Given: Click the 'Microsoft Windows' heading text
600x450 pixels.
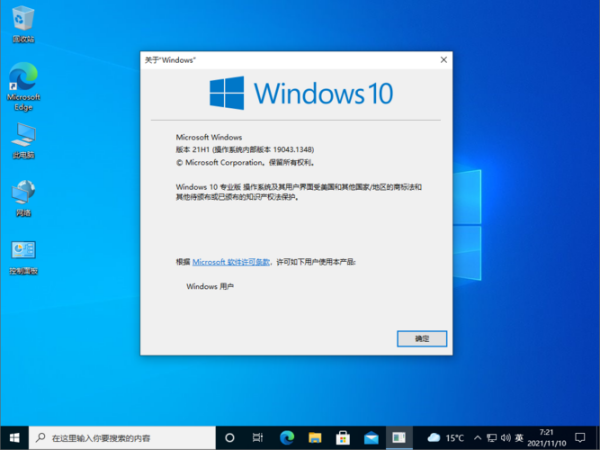Looking at the screenshot, I should (x=209, y=137).
